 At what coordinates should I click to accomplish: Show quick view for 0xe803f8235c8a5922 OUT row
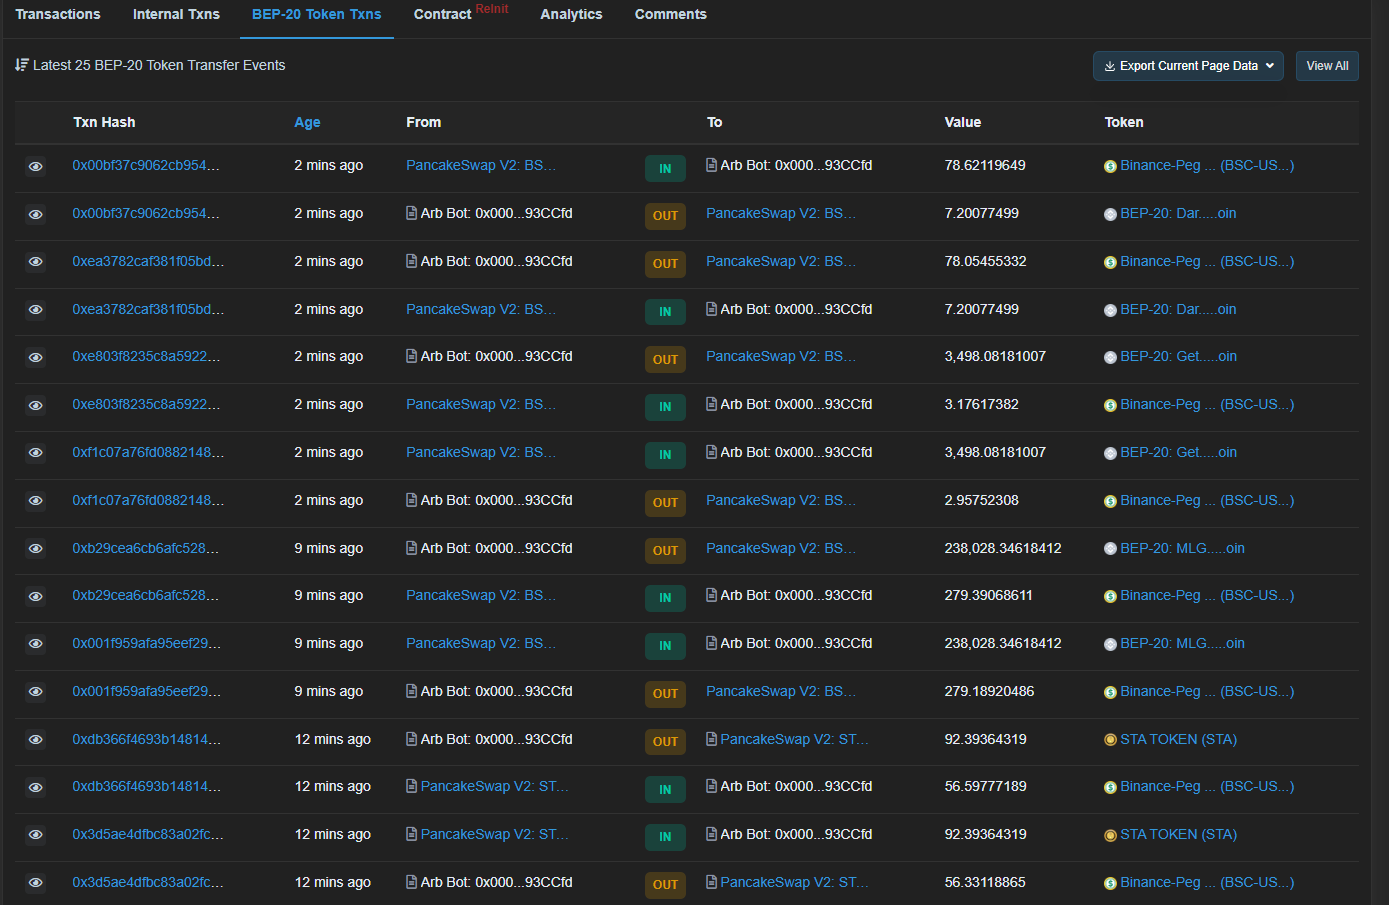pos(35,358)
